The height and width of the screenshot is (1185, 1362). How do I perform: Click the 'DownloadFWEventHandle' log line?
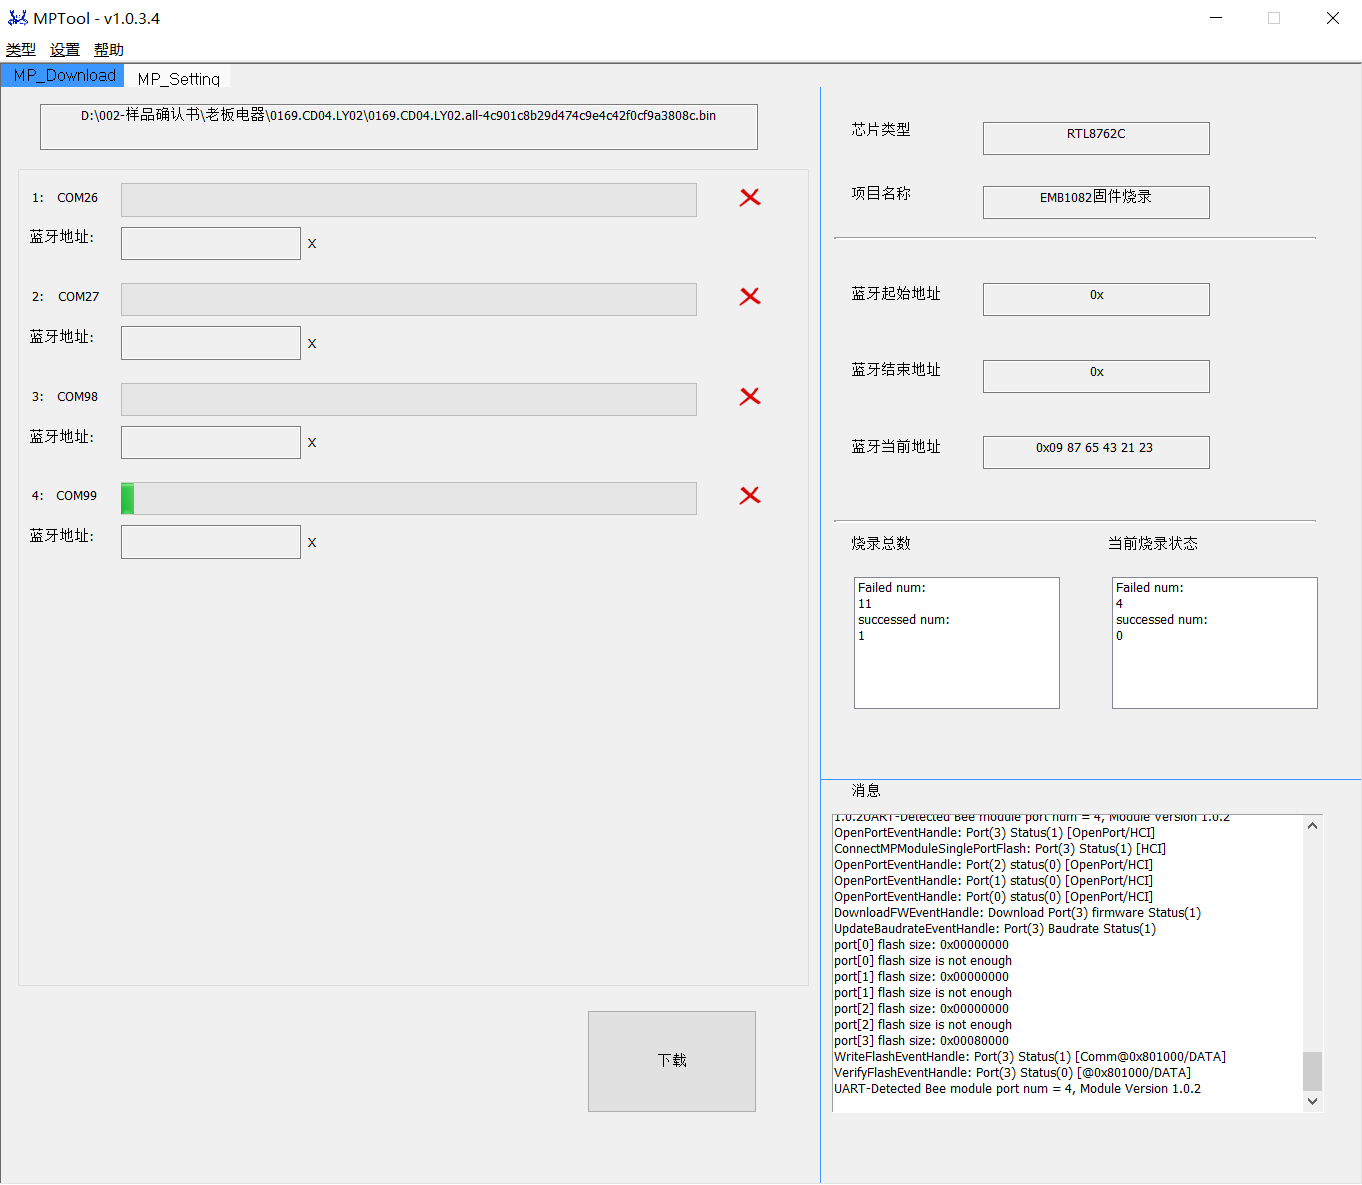click(x=1017, y=913)
